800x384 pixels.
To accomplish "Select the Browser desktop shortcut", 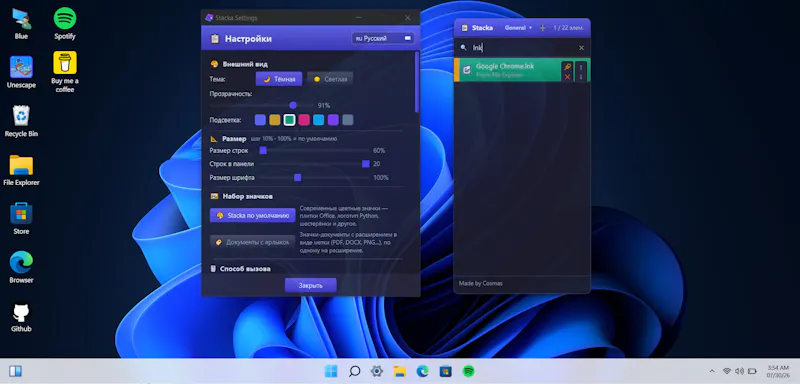I will tap(21, 267).
